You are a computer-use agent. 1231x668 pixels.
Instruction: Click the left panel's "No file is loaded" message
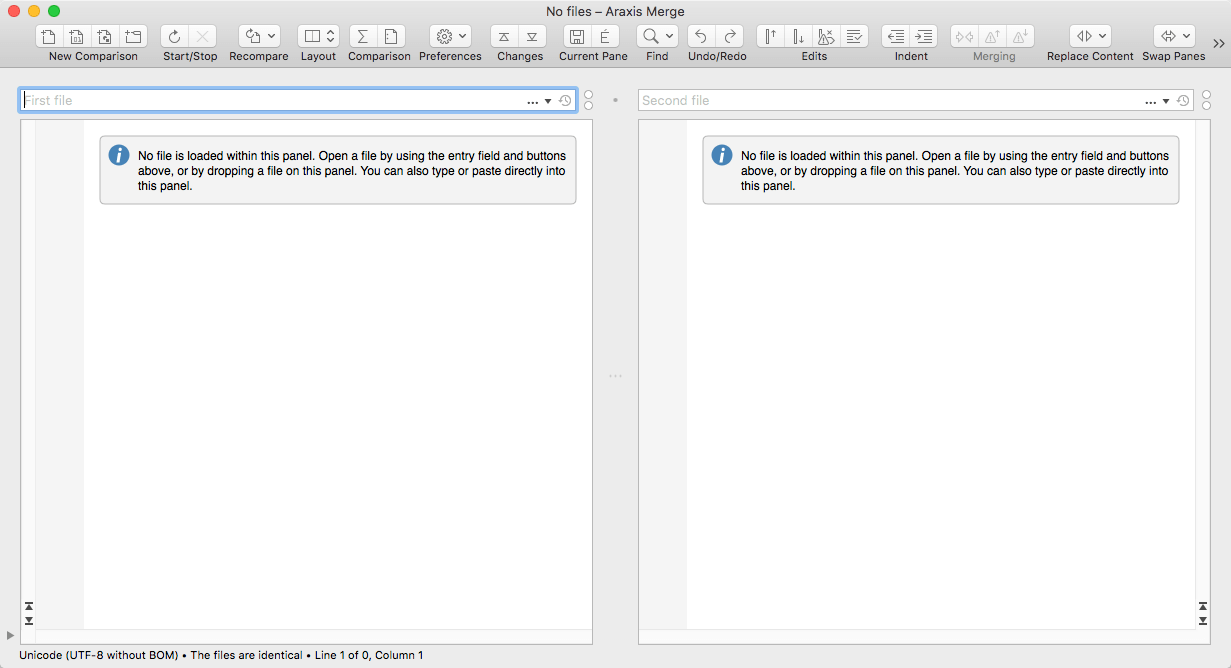pyautogui.click(x=352, y=171)
